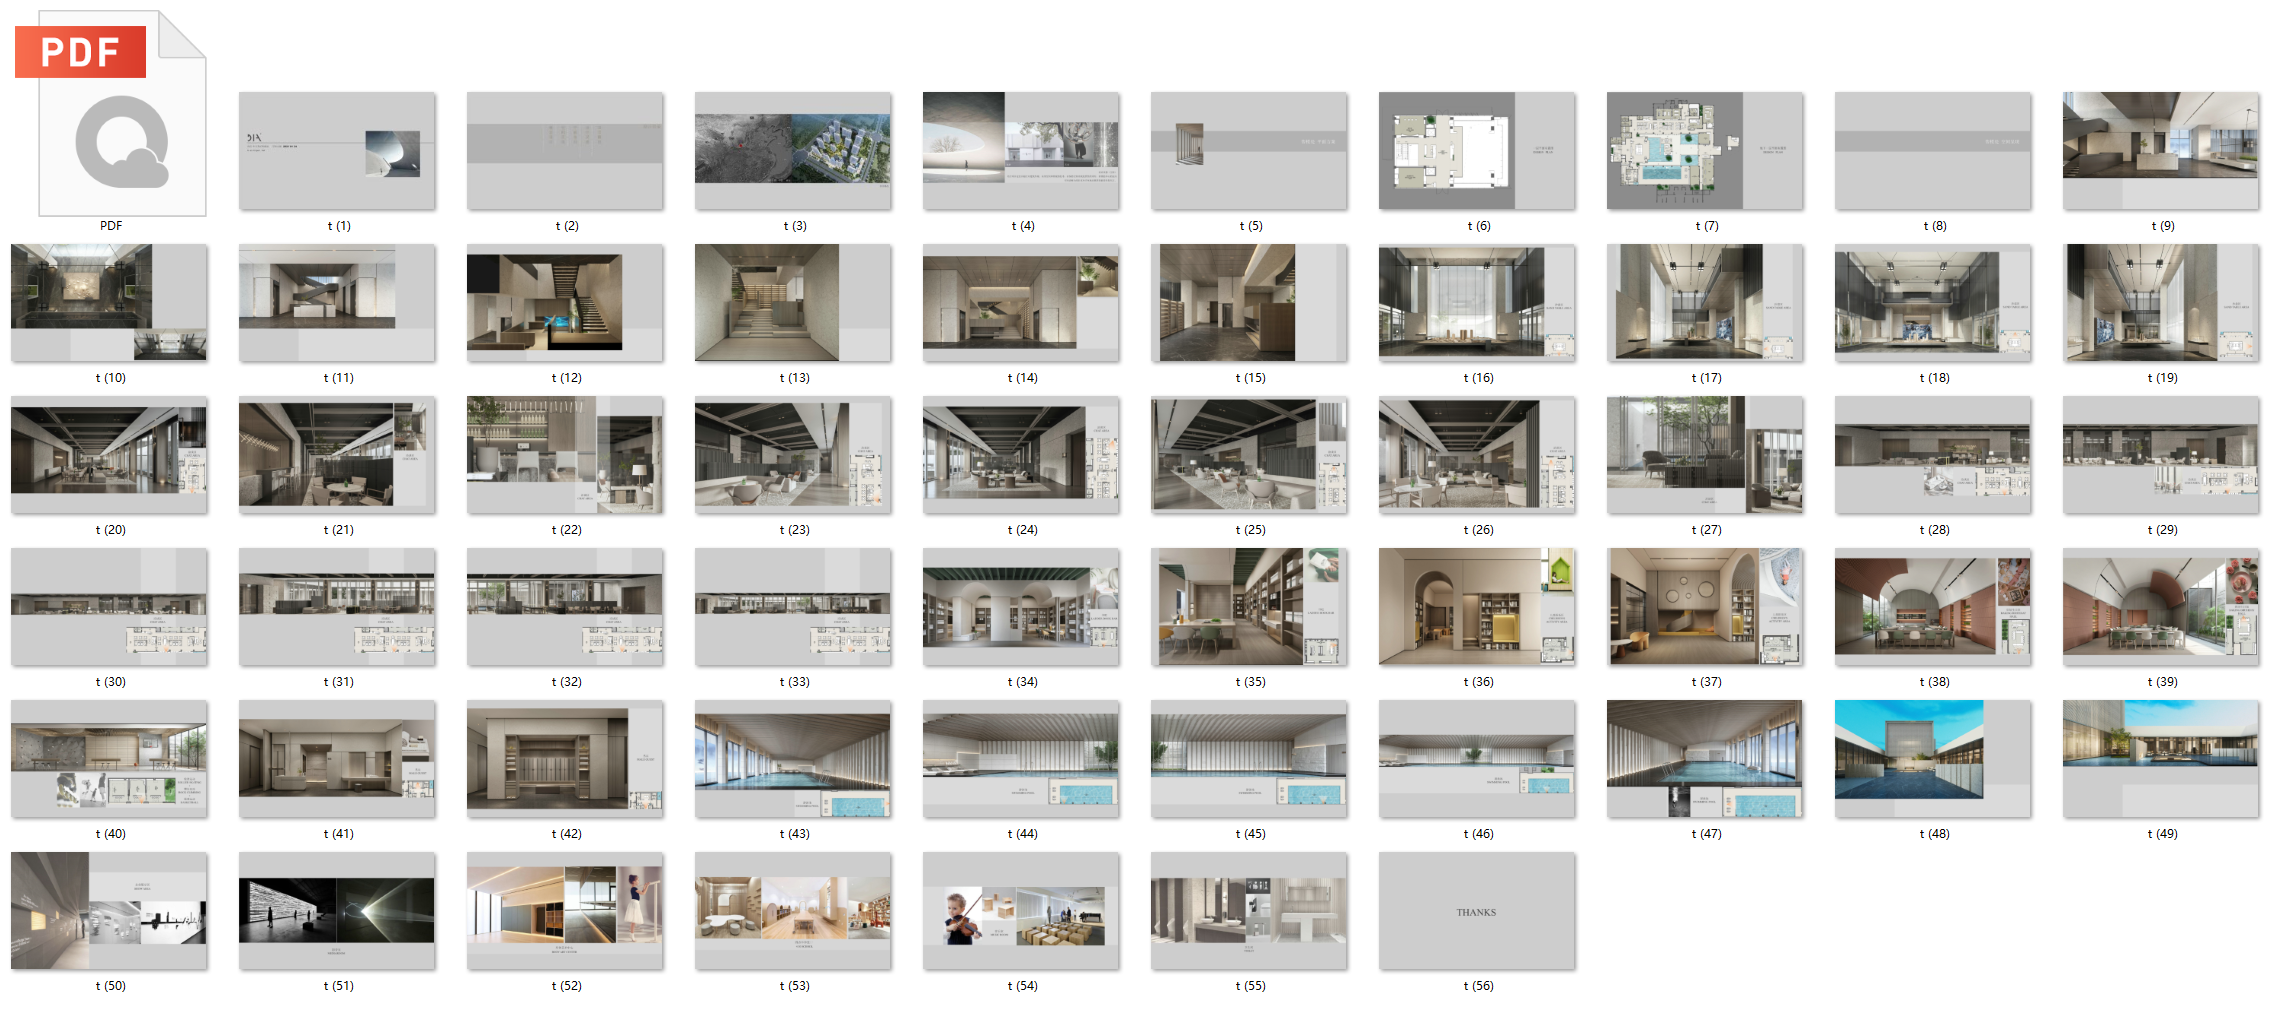The image size is (2273, 1010).
Task: Click the t (9) lobby rendering thumbnail
Action: point(2161,151)
